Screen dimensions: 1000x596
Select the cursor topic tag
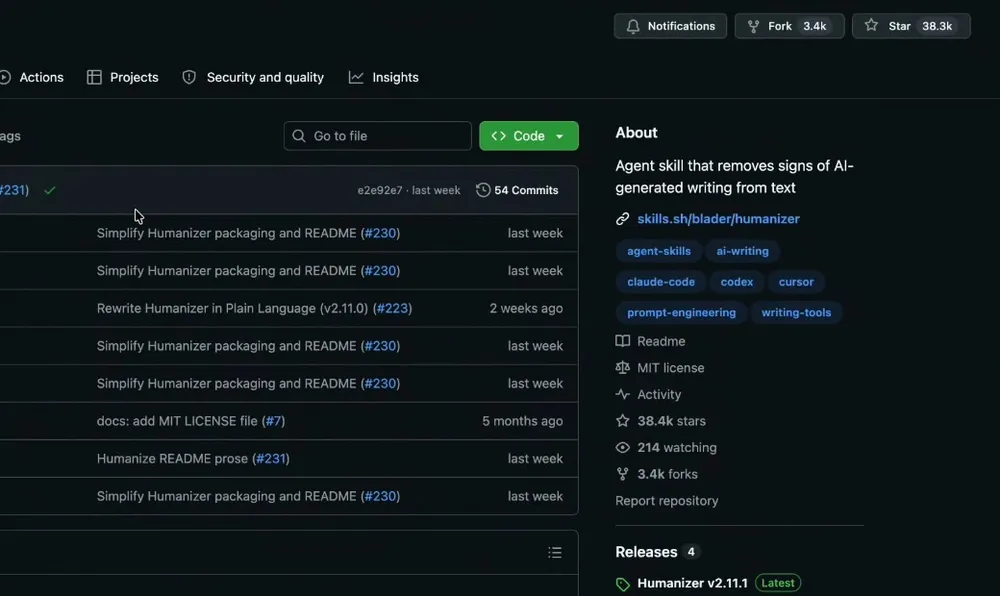pyautogui.click(x=796, y=282)
